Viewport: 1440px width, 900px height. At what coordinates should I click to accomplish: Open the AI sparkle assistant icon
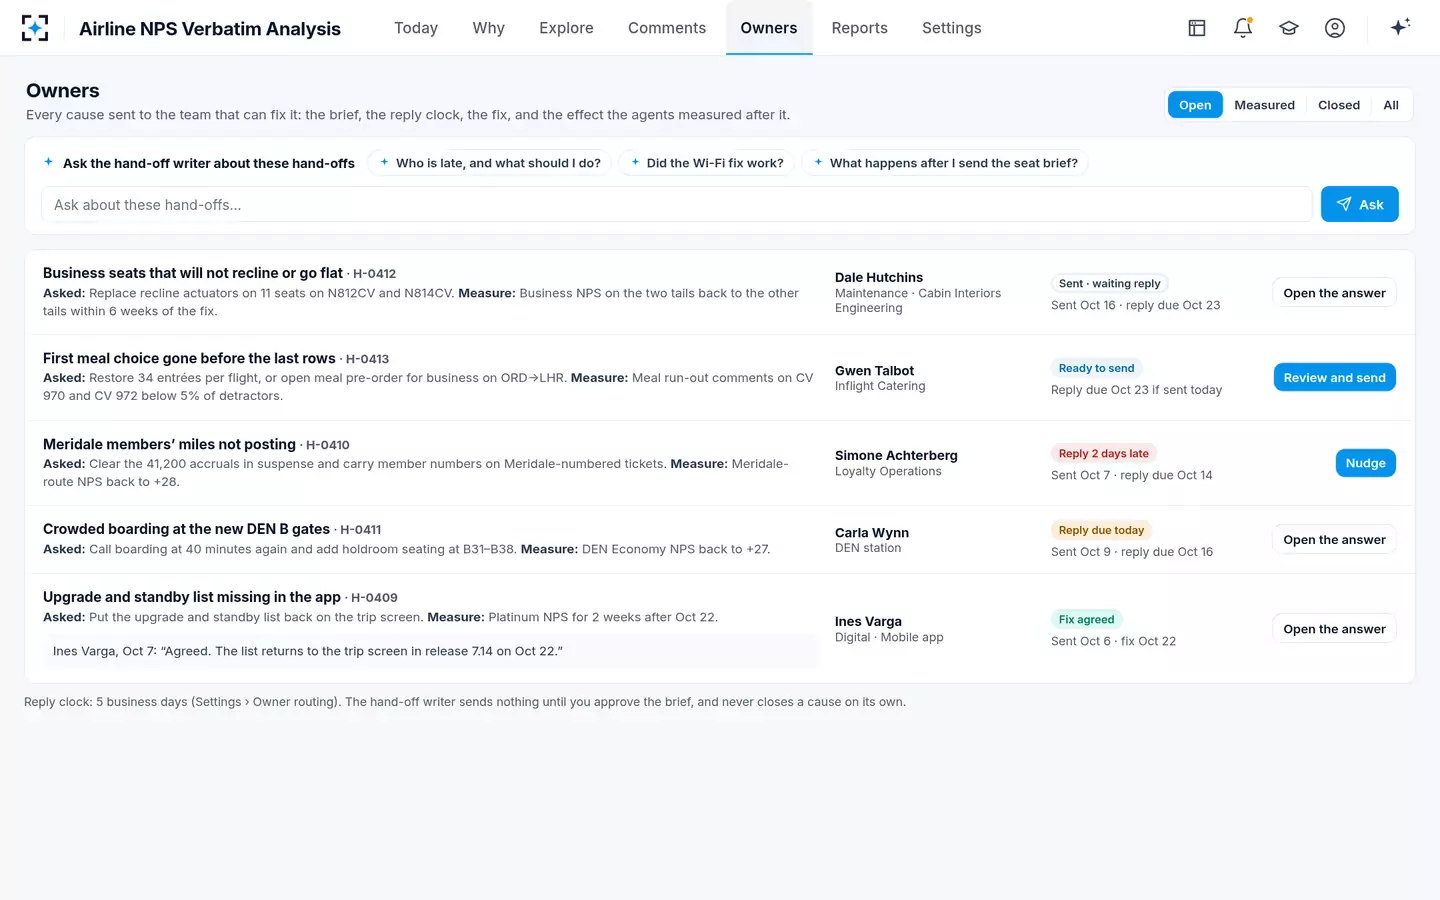tap(1400, 27)
